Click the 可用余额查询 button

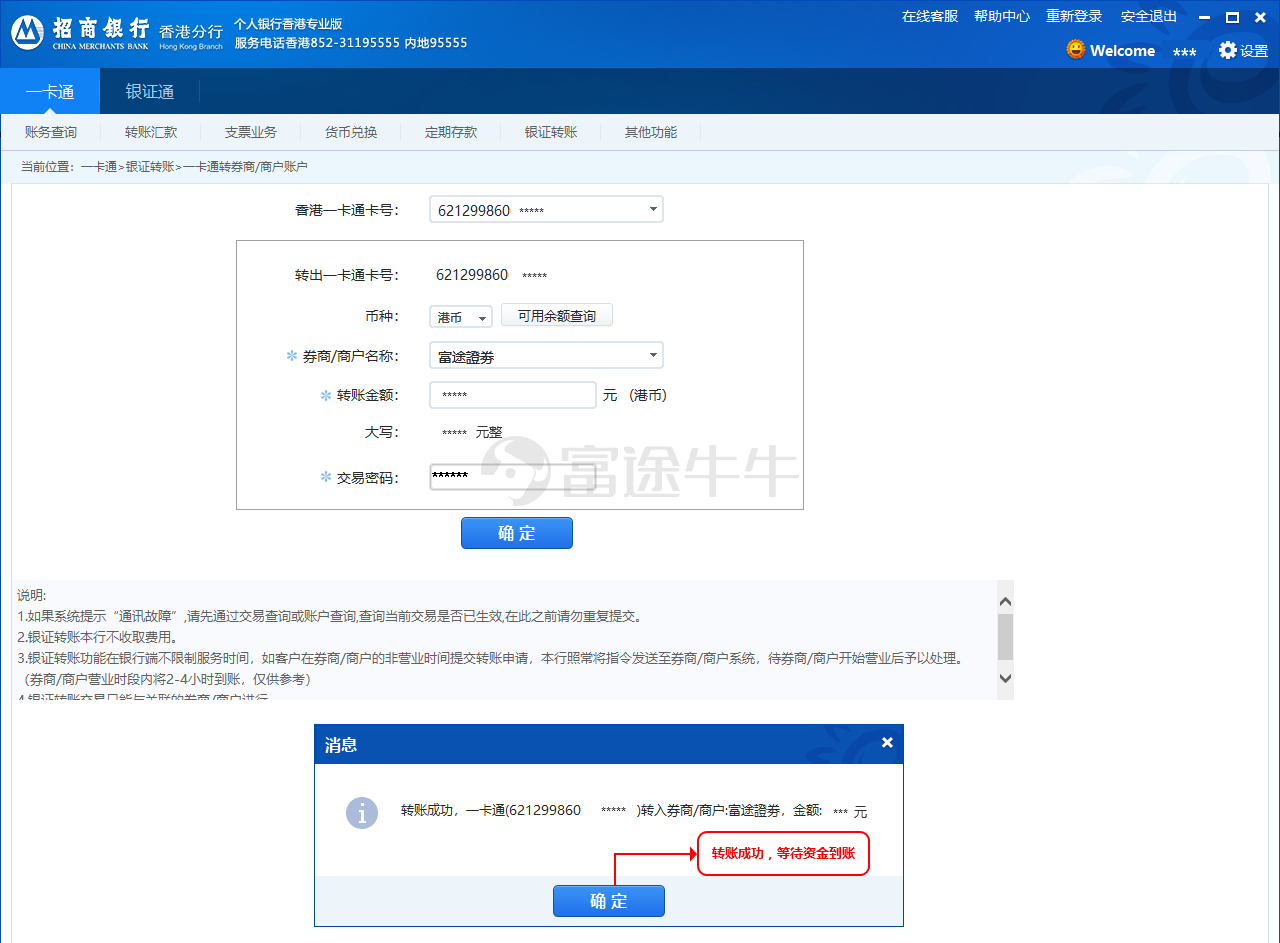(557, 316)
